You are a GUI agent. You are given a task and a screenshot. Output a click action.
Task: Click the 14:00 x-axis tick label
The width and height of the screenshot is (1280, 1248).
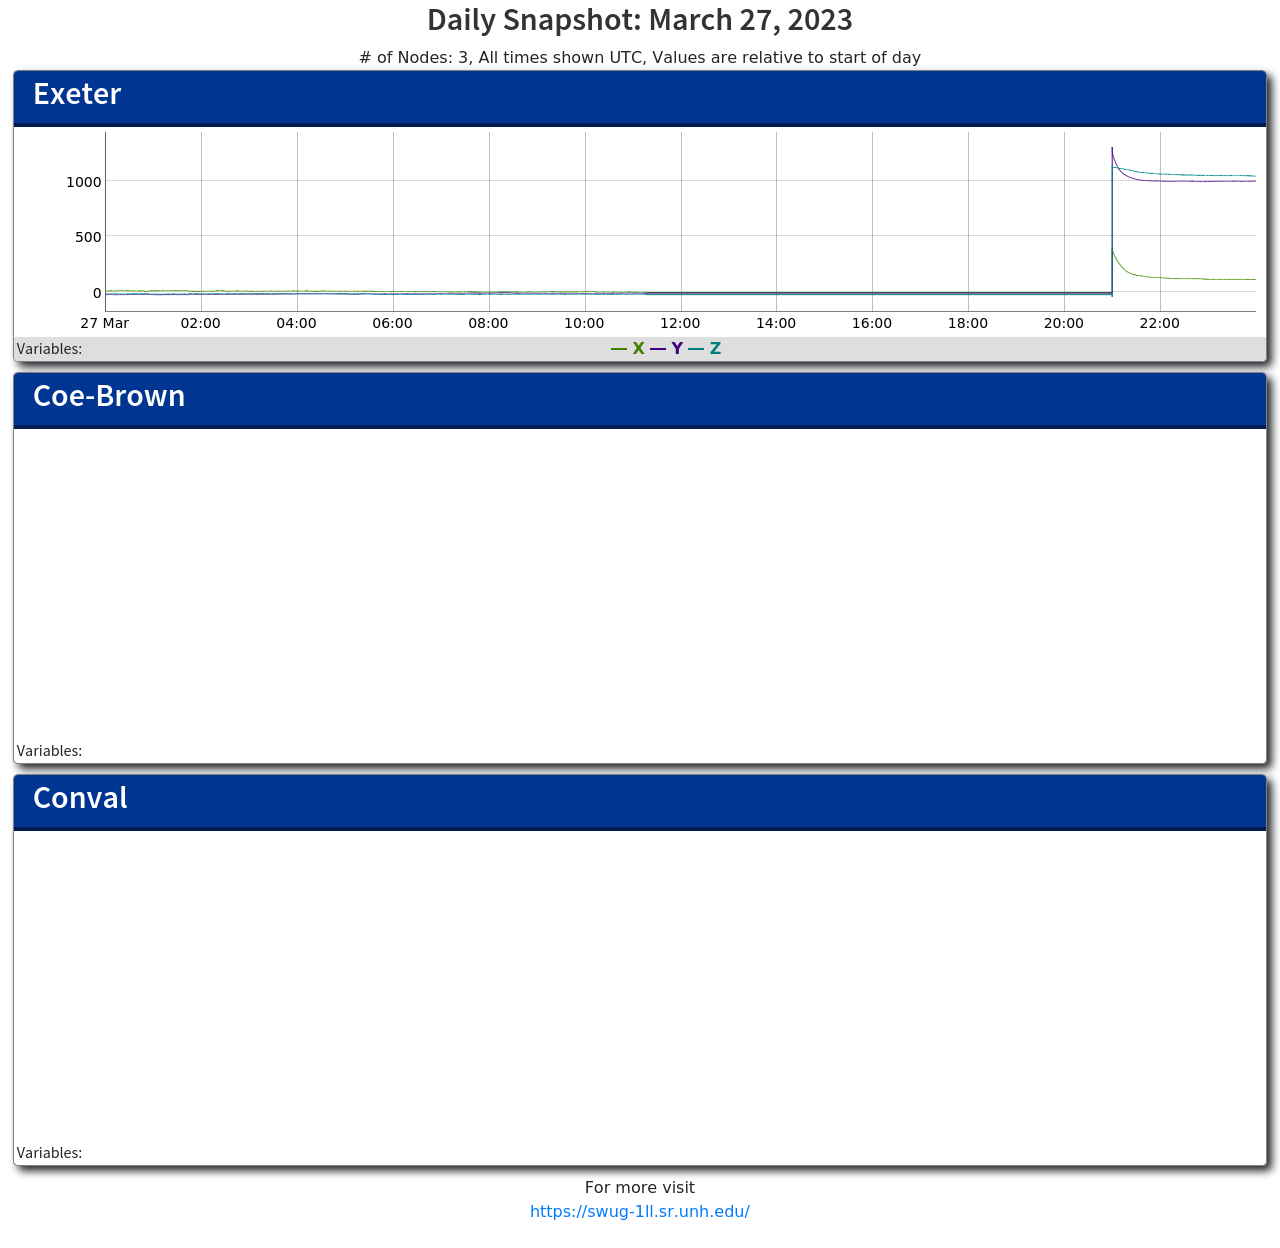777,323
